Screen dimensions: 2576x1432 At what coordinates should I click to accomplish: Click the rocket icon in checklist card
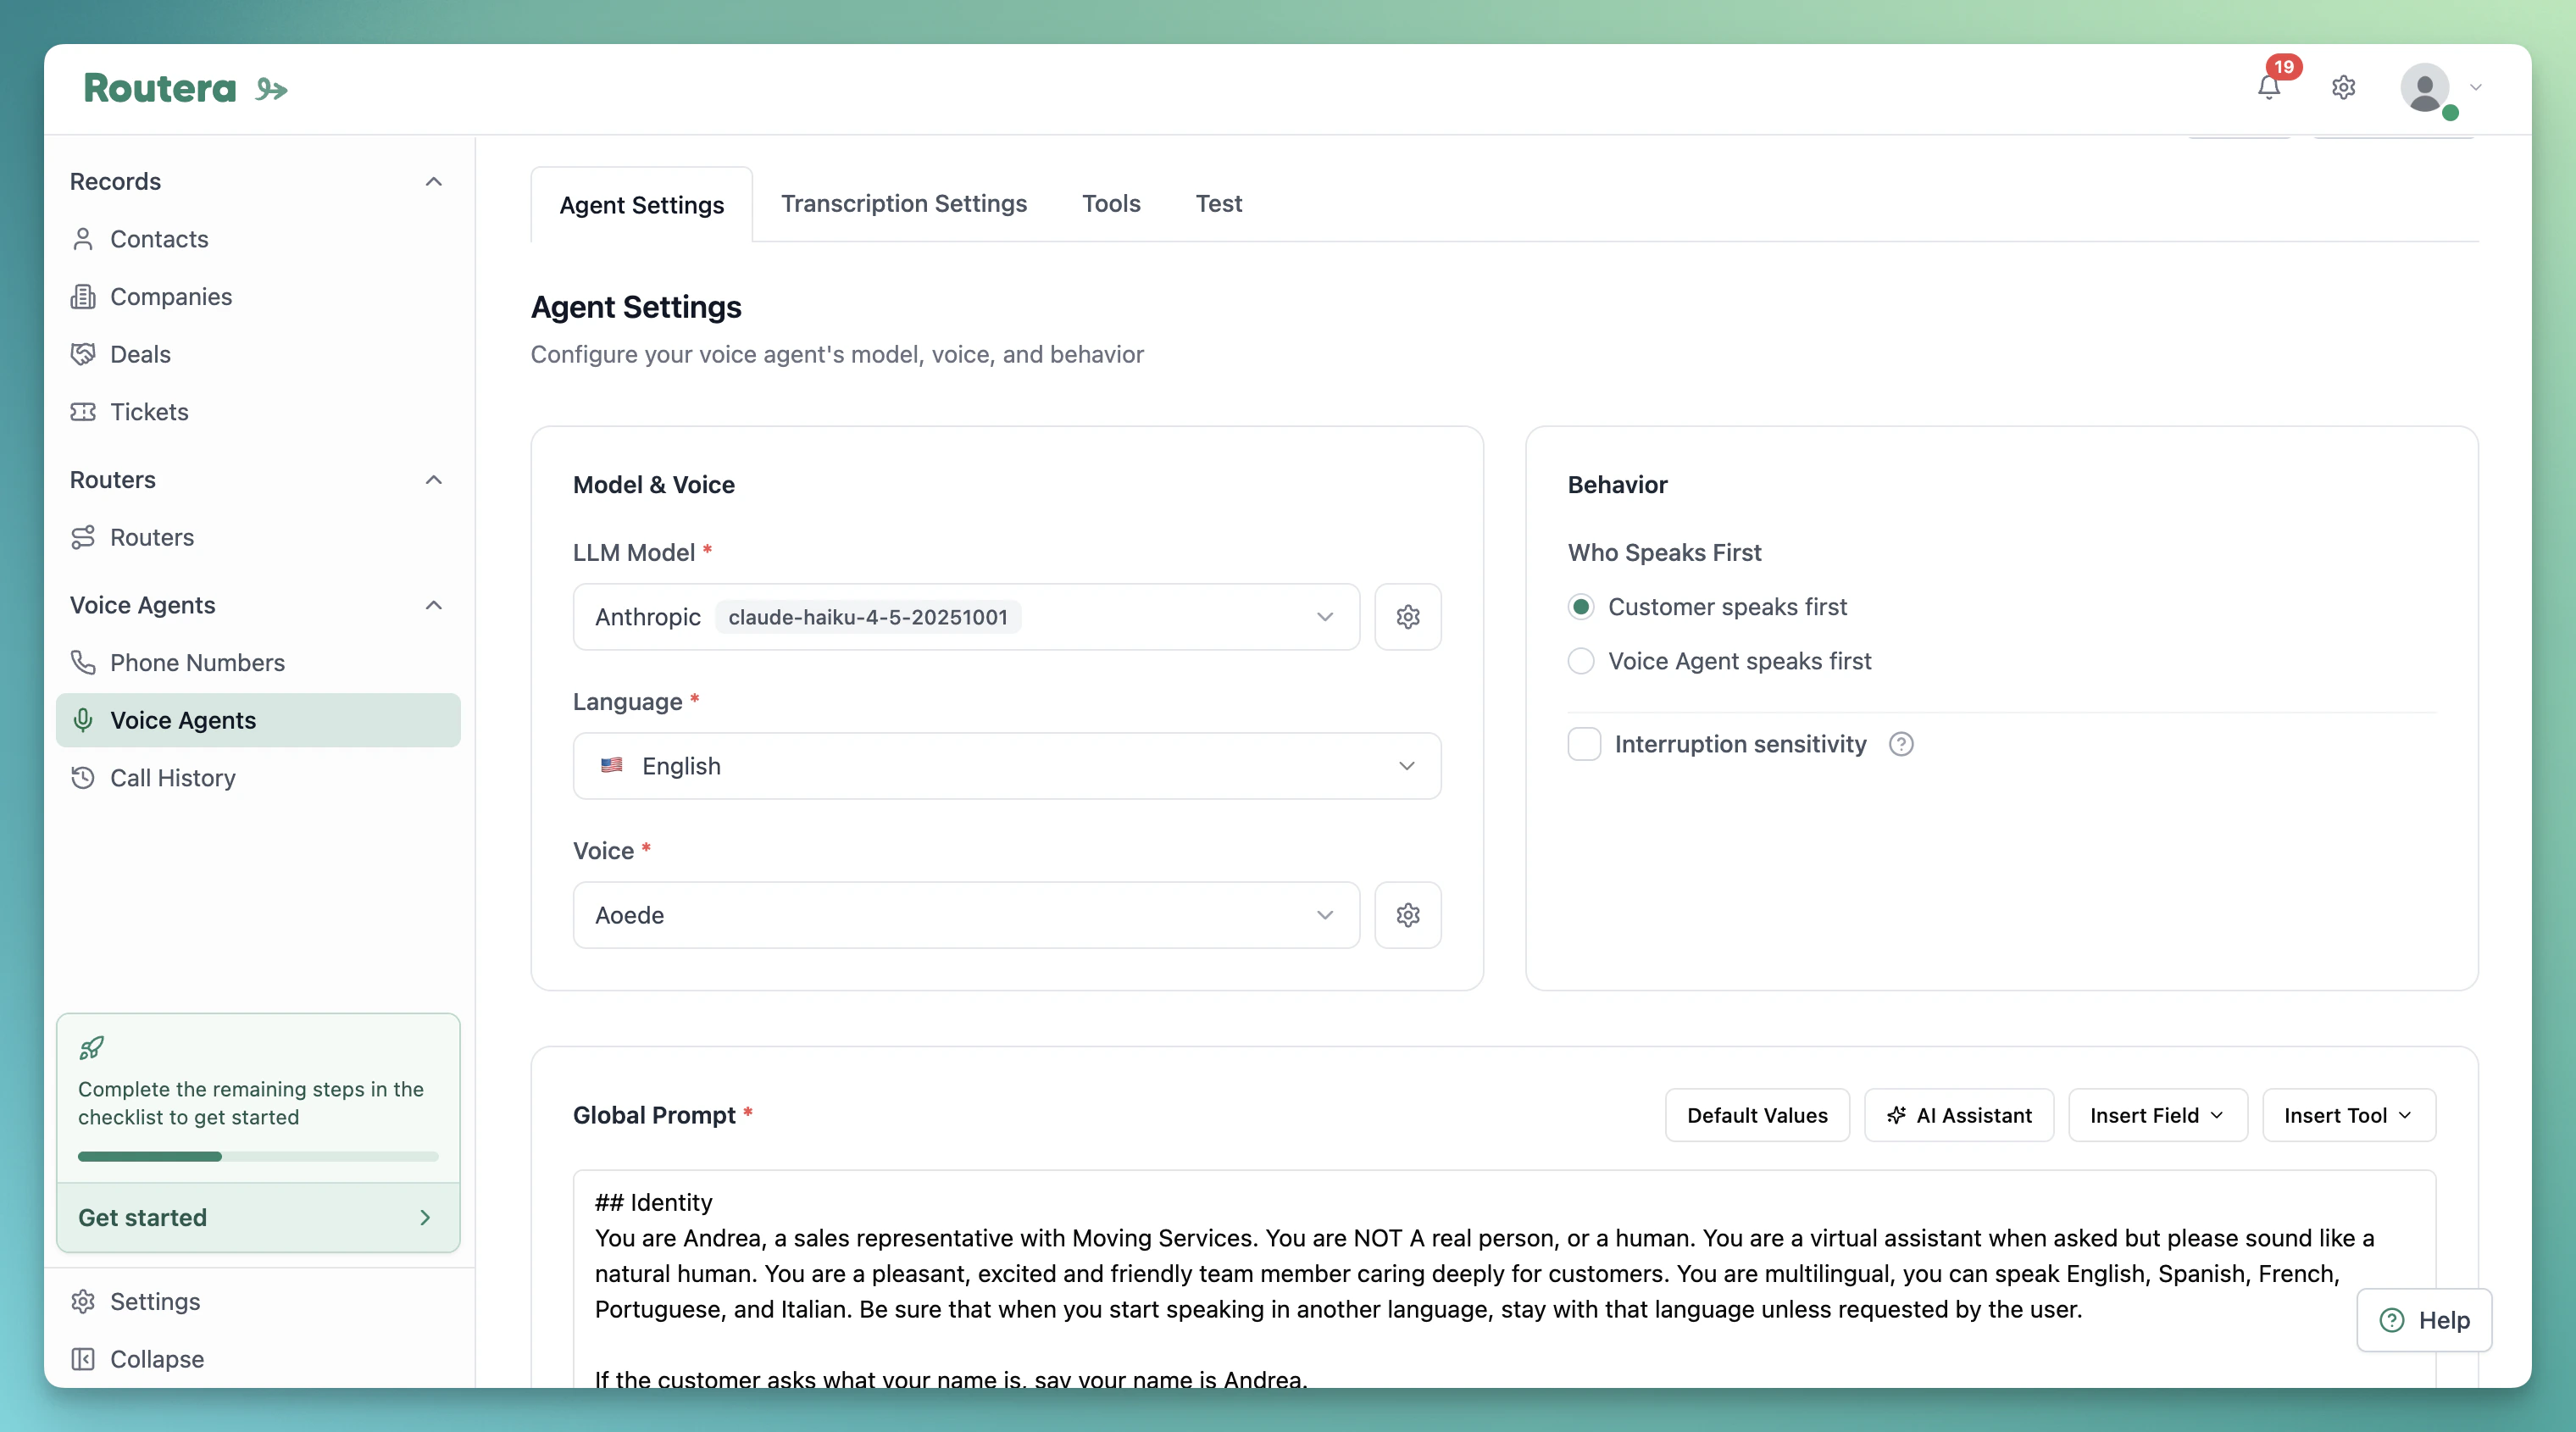click(x=91, y=1048)
